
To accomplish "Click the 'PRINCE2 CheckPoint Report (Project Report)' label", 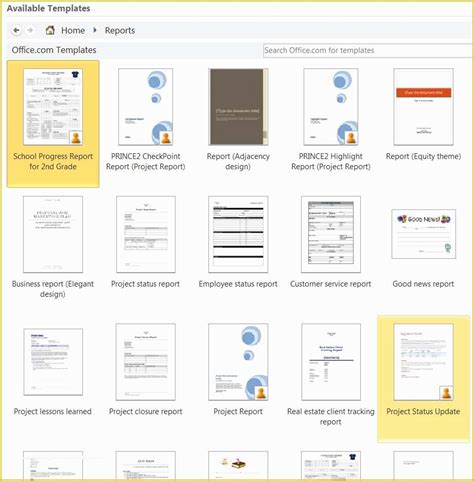I will pos(146,161).
